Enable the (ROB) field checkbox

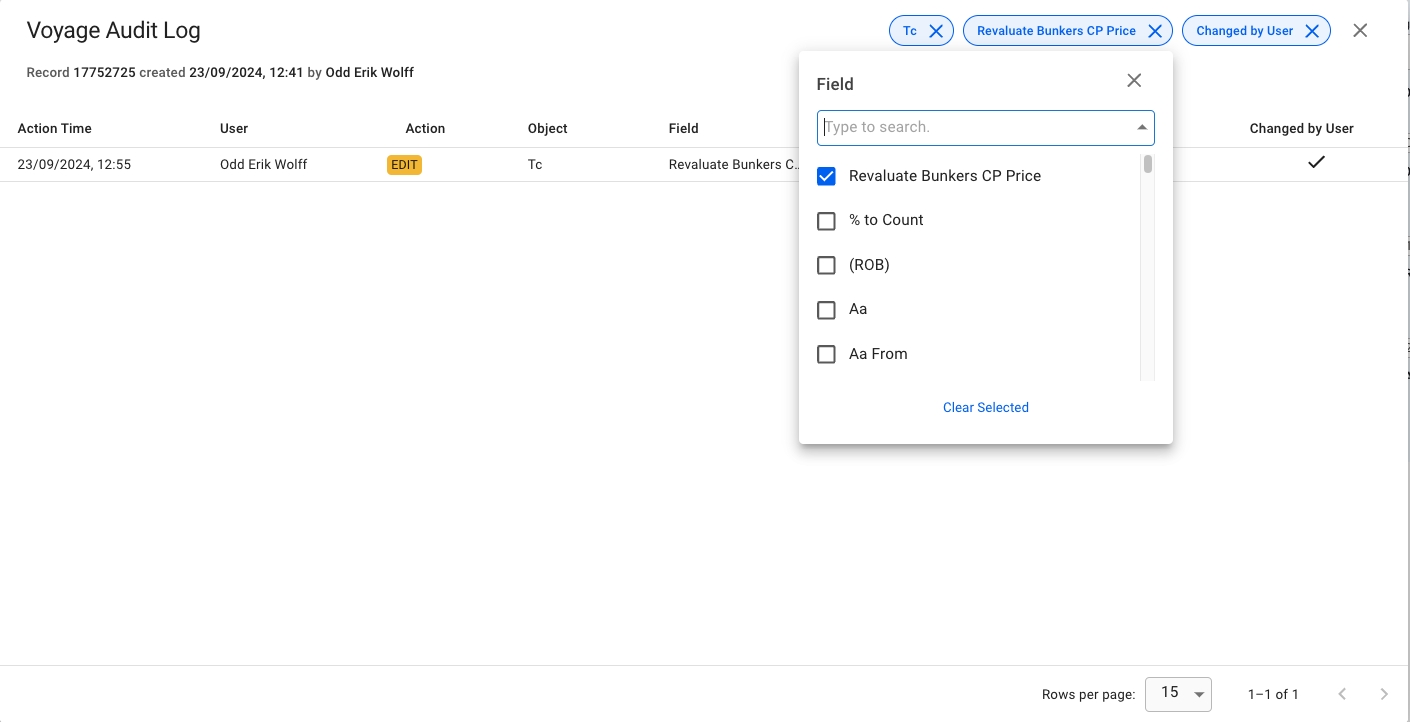tap(826, 265)
